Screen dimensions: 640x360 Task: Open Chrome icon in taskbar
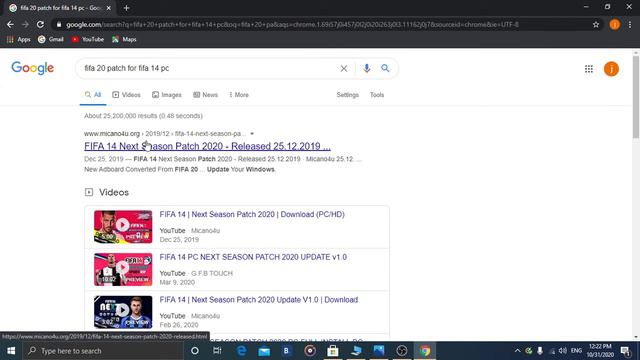click(x=425, y=351)
